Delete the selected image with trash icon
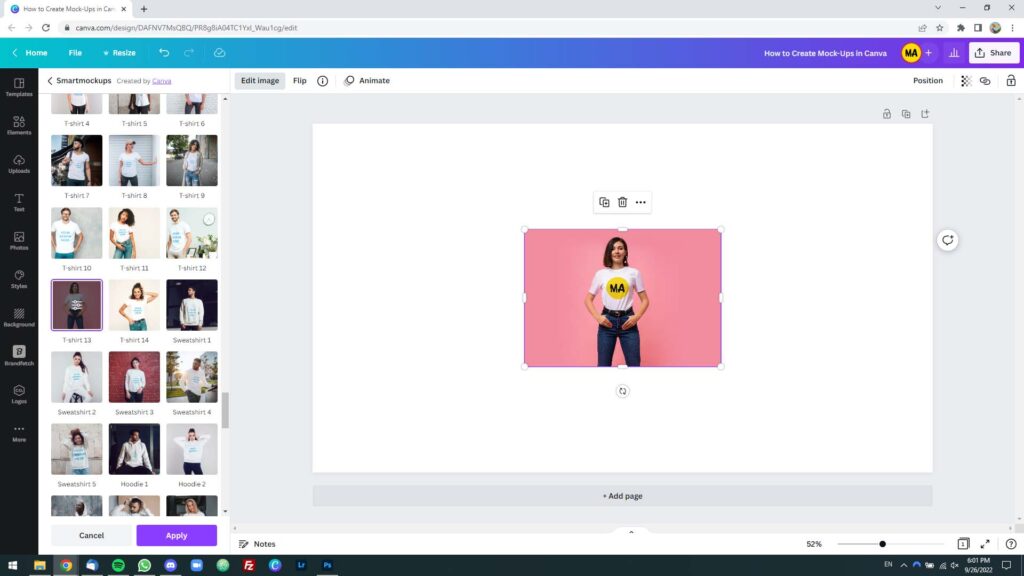Image resolution: width=1024 pixels, height=576 pixels. [x=622, y=202]
